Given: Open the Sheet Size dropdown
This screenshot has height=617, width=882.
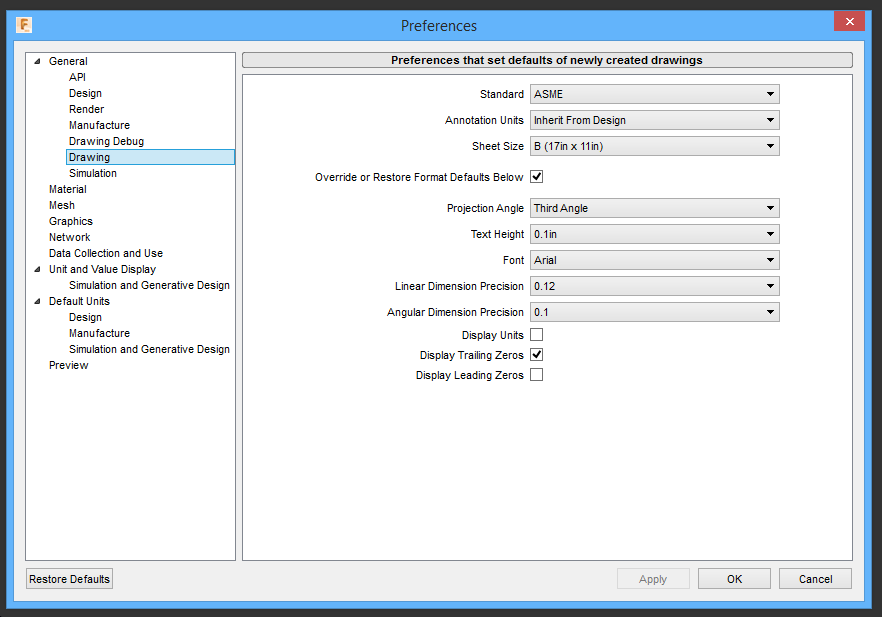Looking at the screenshot, I should pos(655,146).
